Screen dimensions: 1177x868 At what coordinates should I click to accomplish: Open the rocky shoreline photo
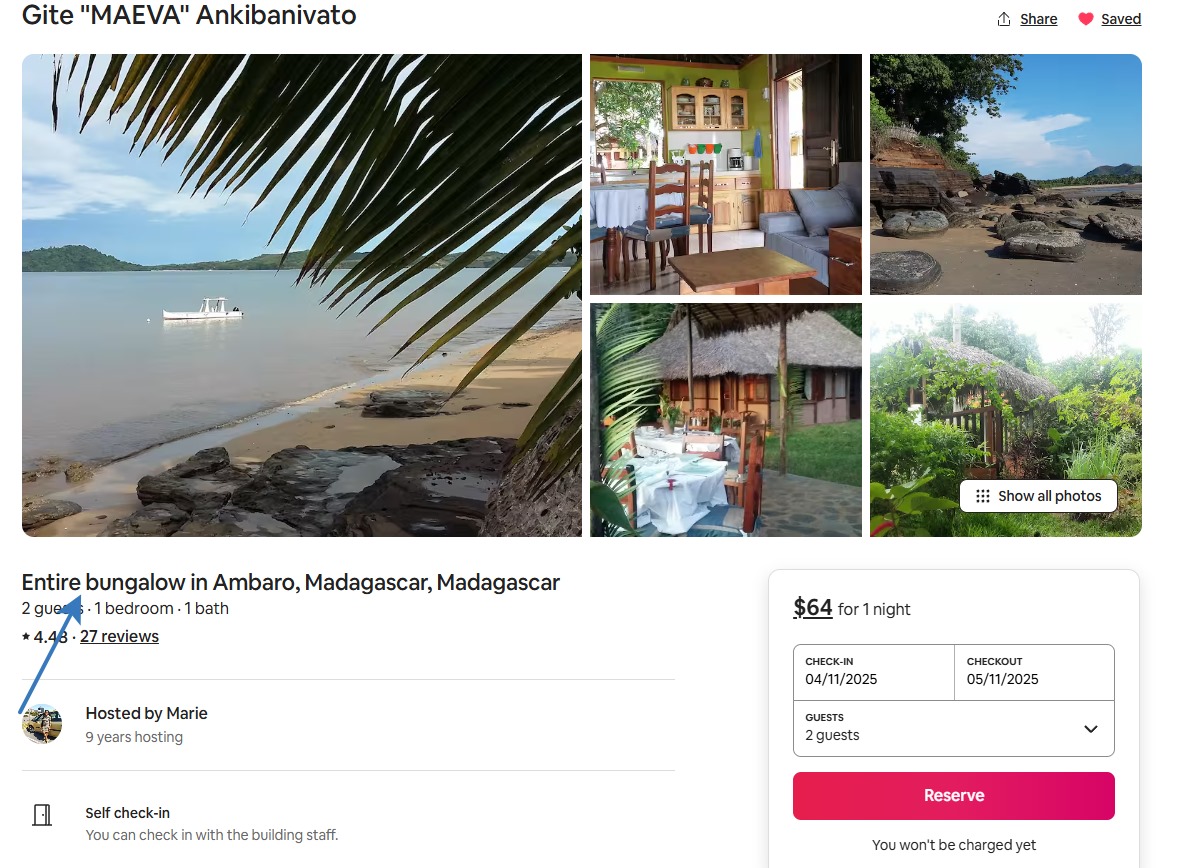1005,174
